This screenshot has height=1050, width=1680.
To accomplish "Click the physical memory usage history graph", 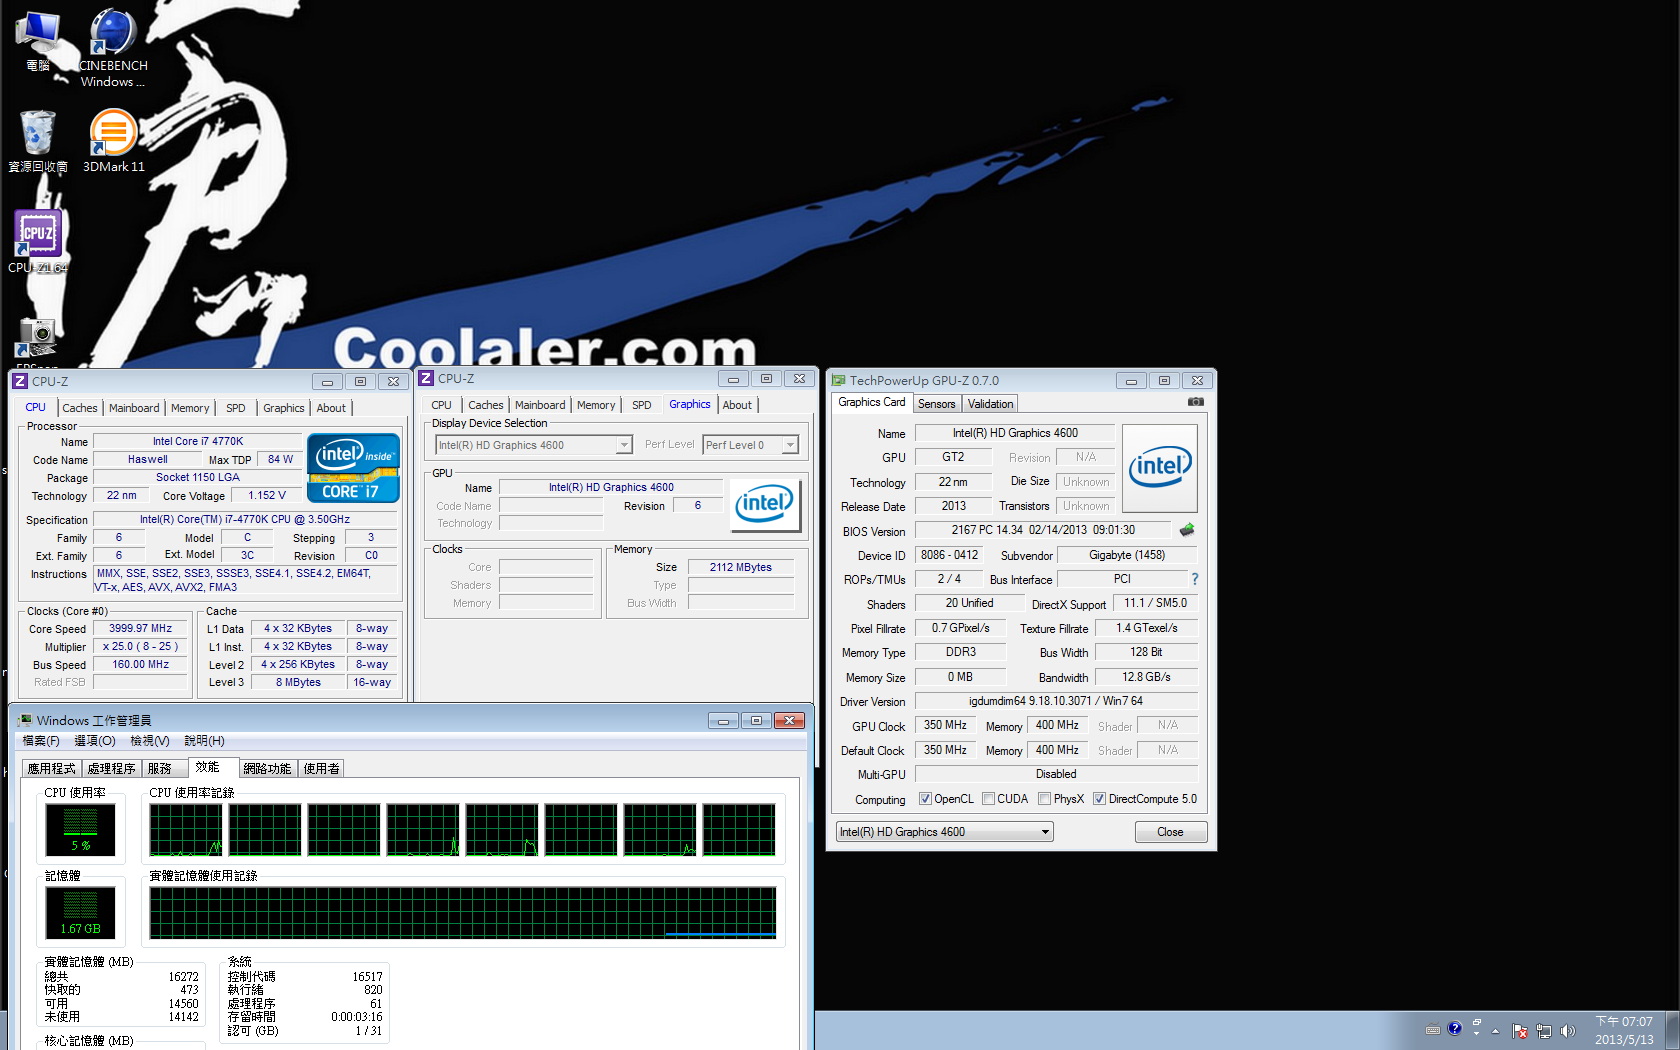I will 463,912.
